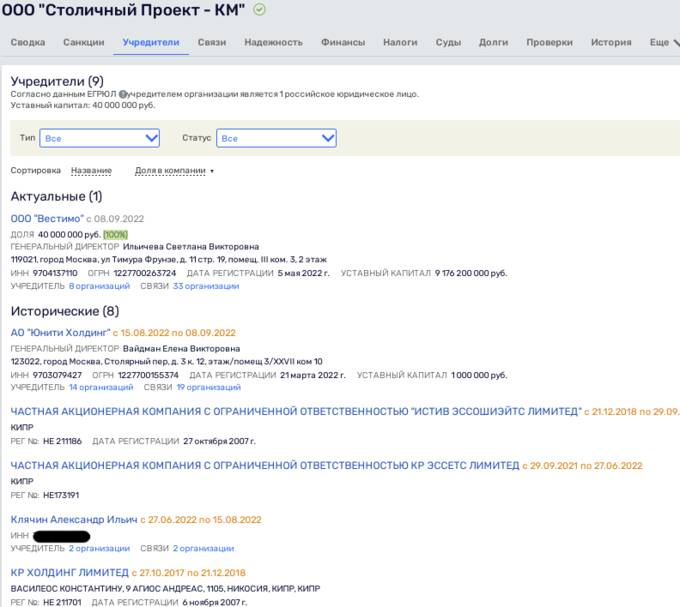The height and width of the screenshot is (607, 680).
Task: Open ООО "Вестимо" company link
Action: point(47,218)
